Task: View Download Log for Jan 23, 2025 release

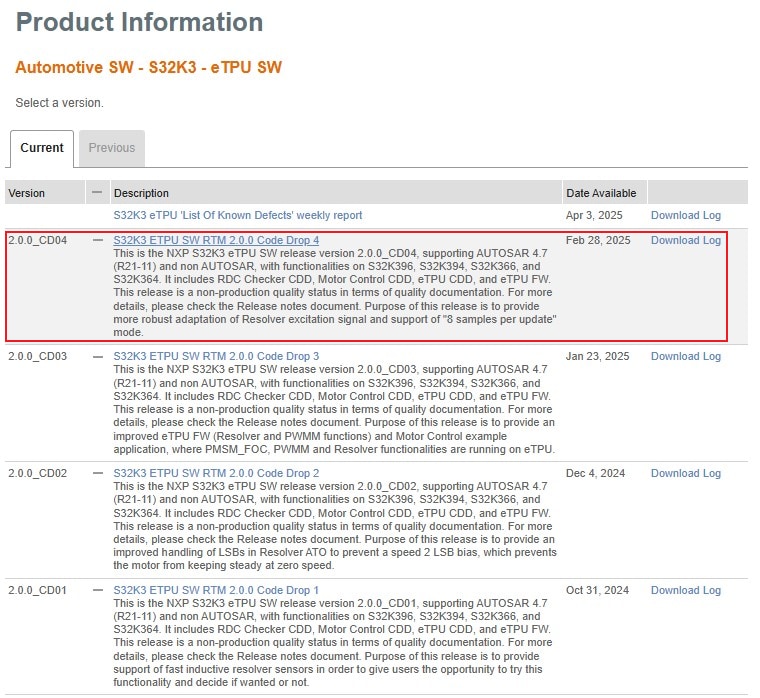Action: point(685,356)
